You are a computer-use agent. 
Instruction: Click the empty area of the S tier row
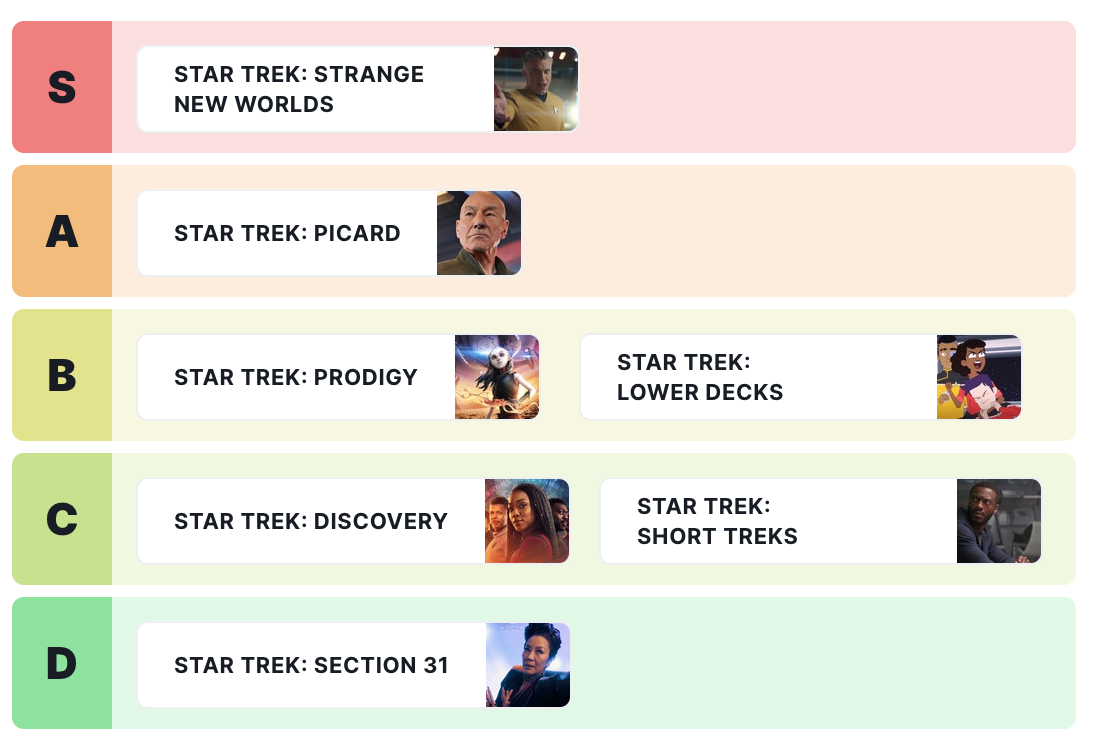[820, 88]
